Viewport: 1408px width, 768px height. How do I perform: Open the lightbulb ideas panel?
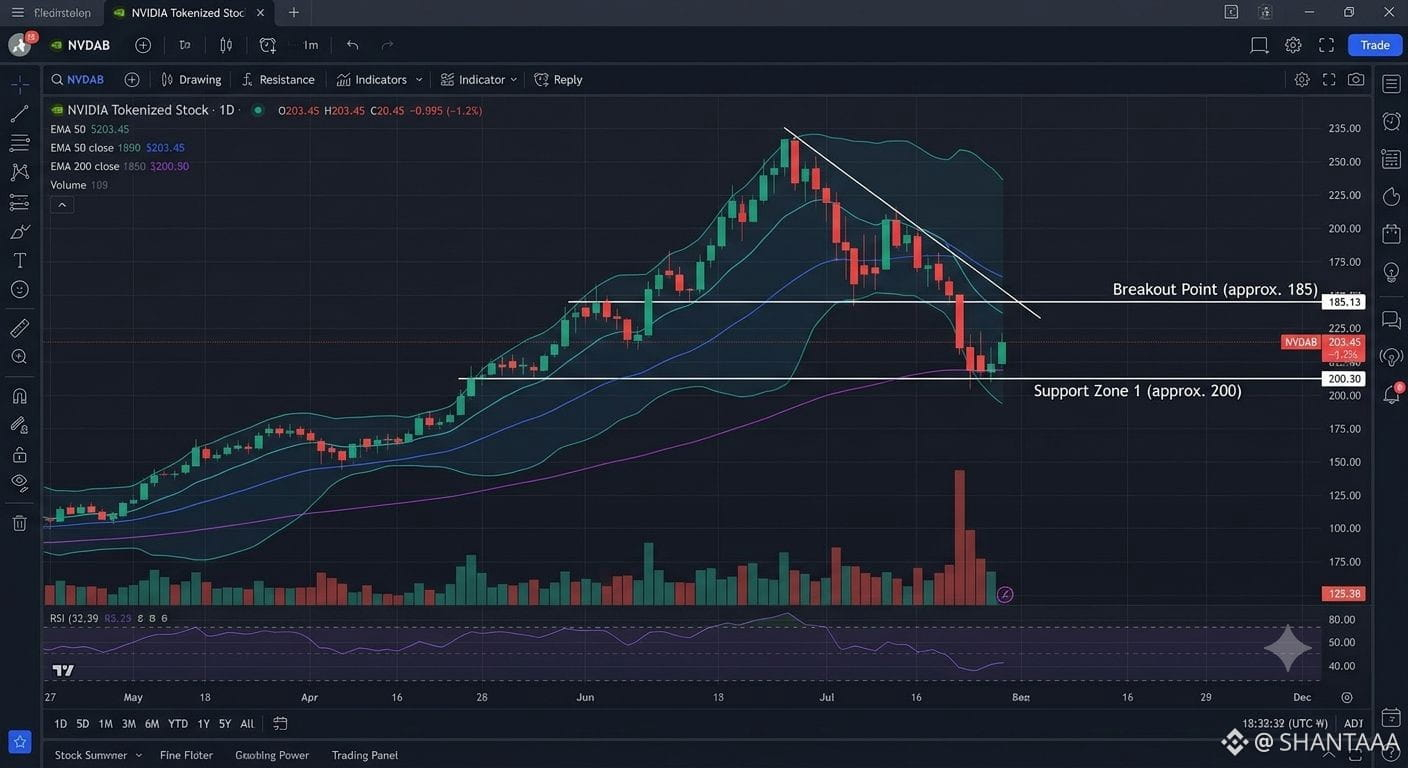coord(1391,272)
